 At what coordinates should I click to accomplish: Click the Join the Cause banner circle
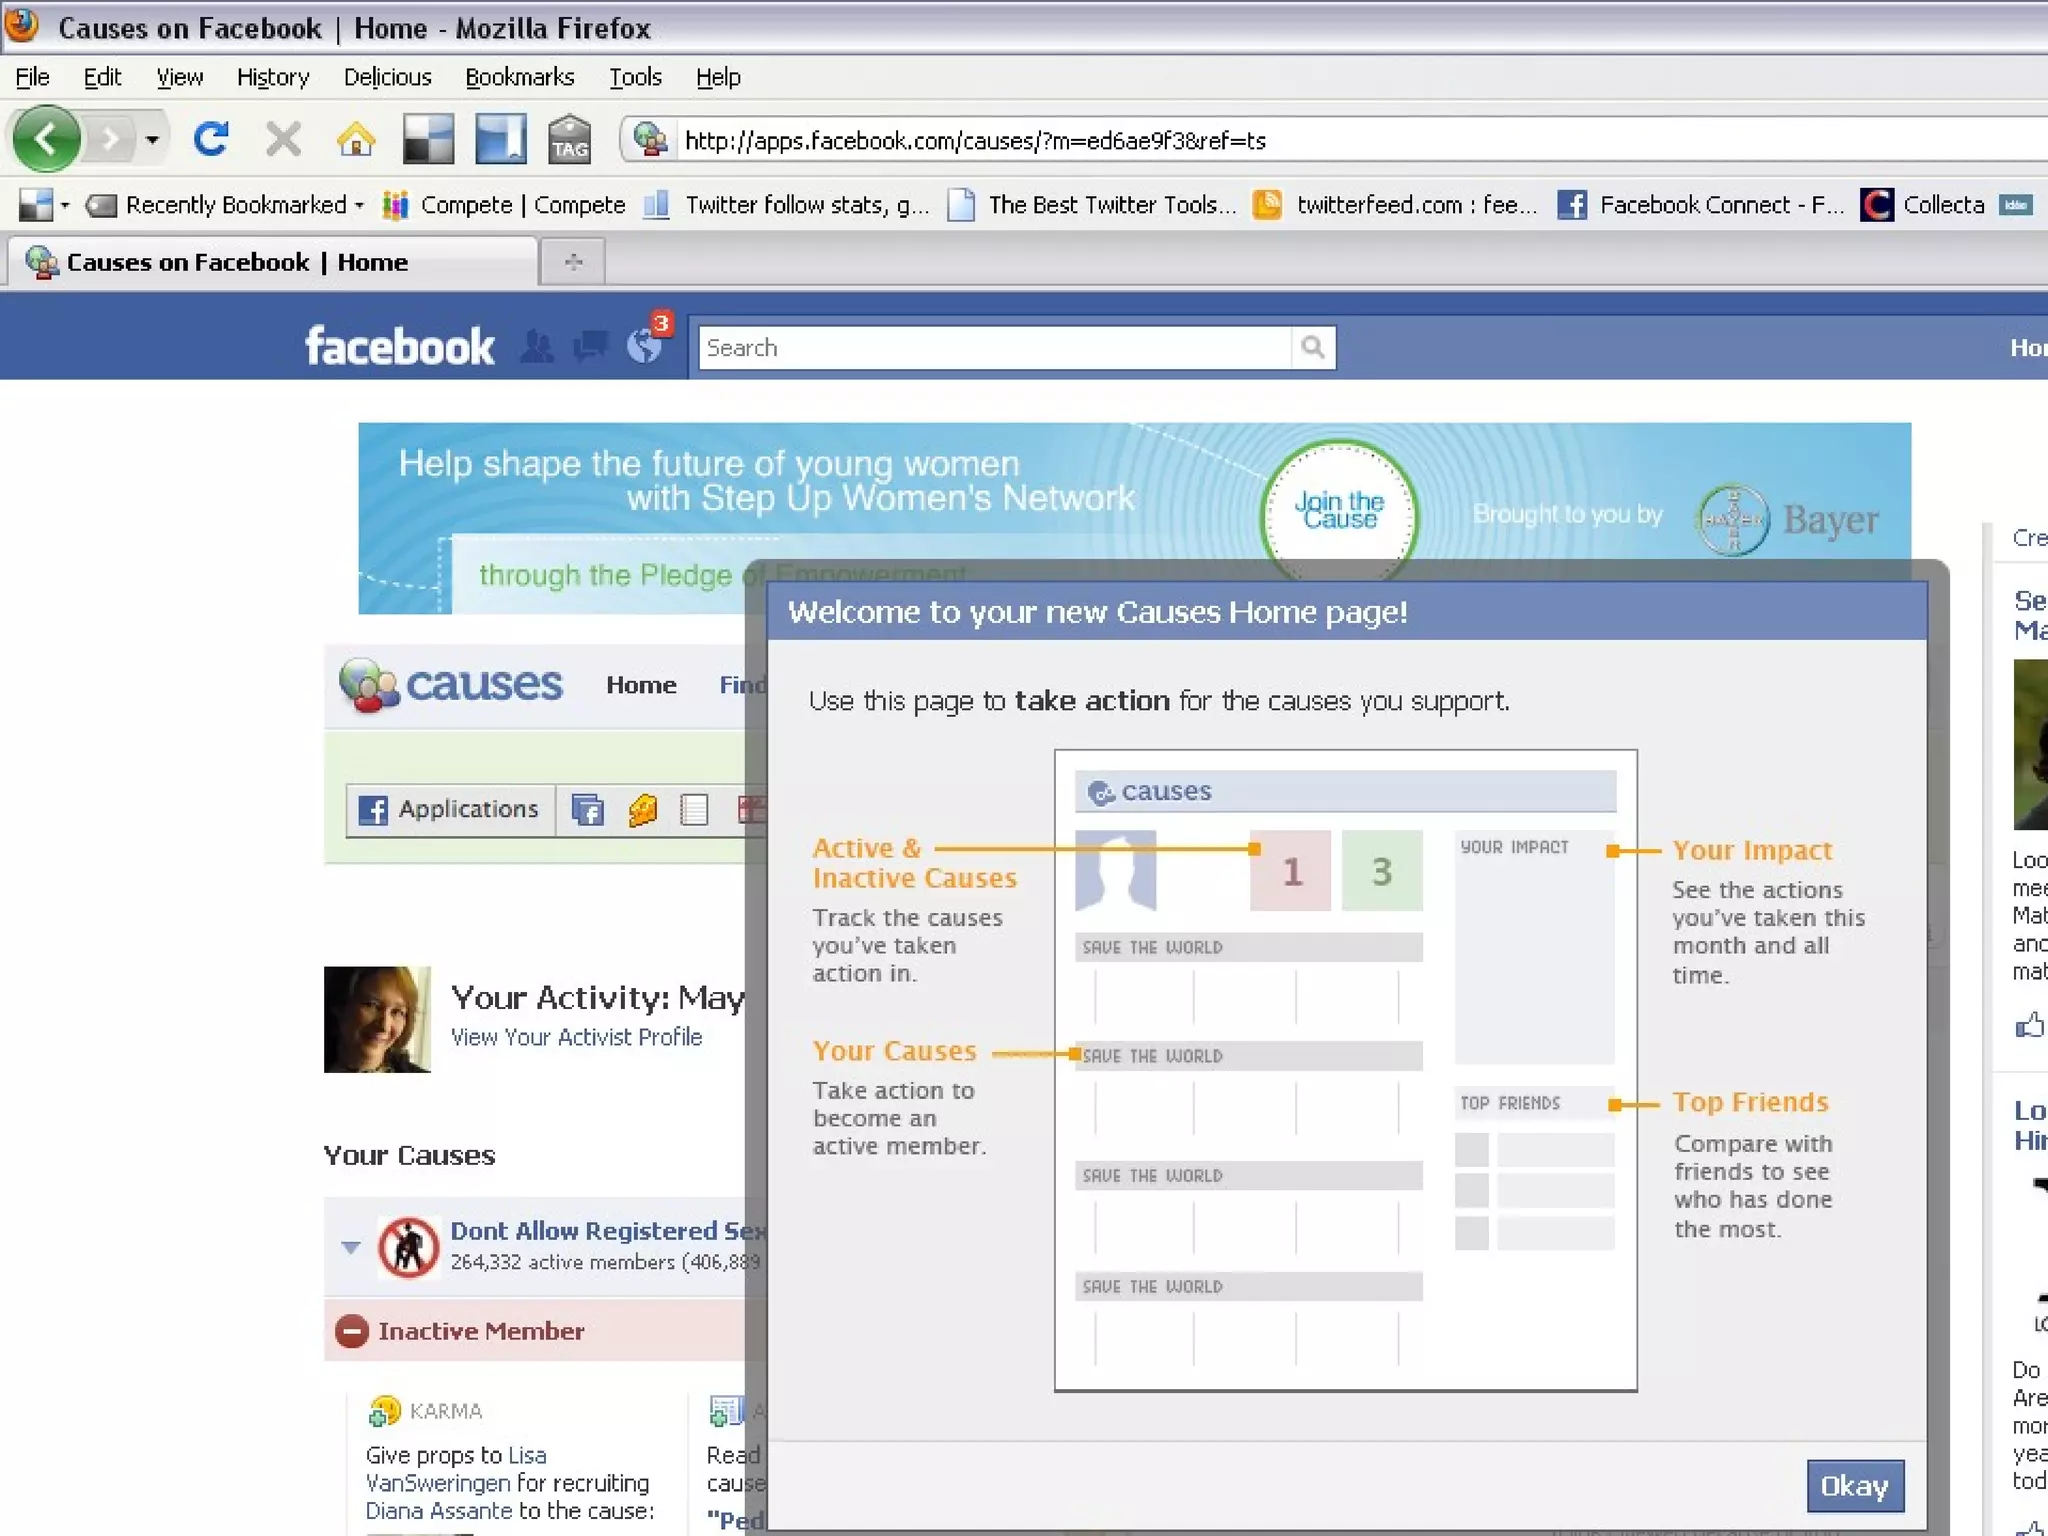[x=1339, y=512]
